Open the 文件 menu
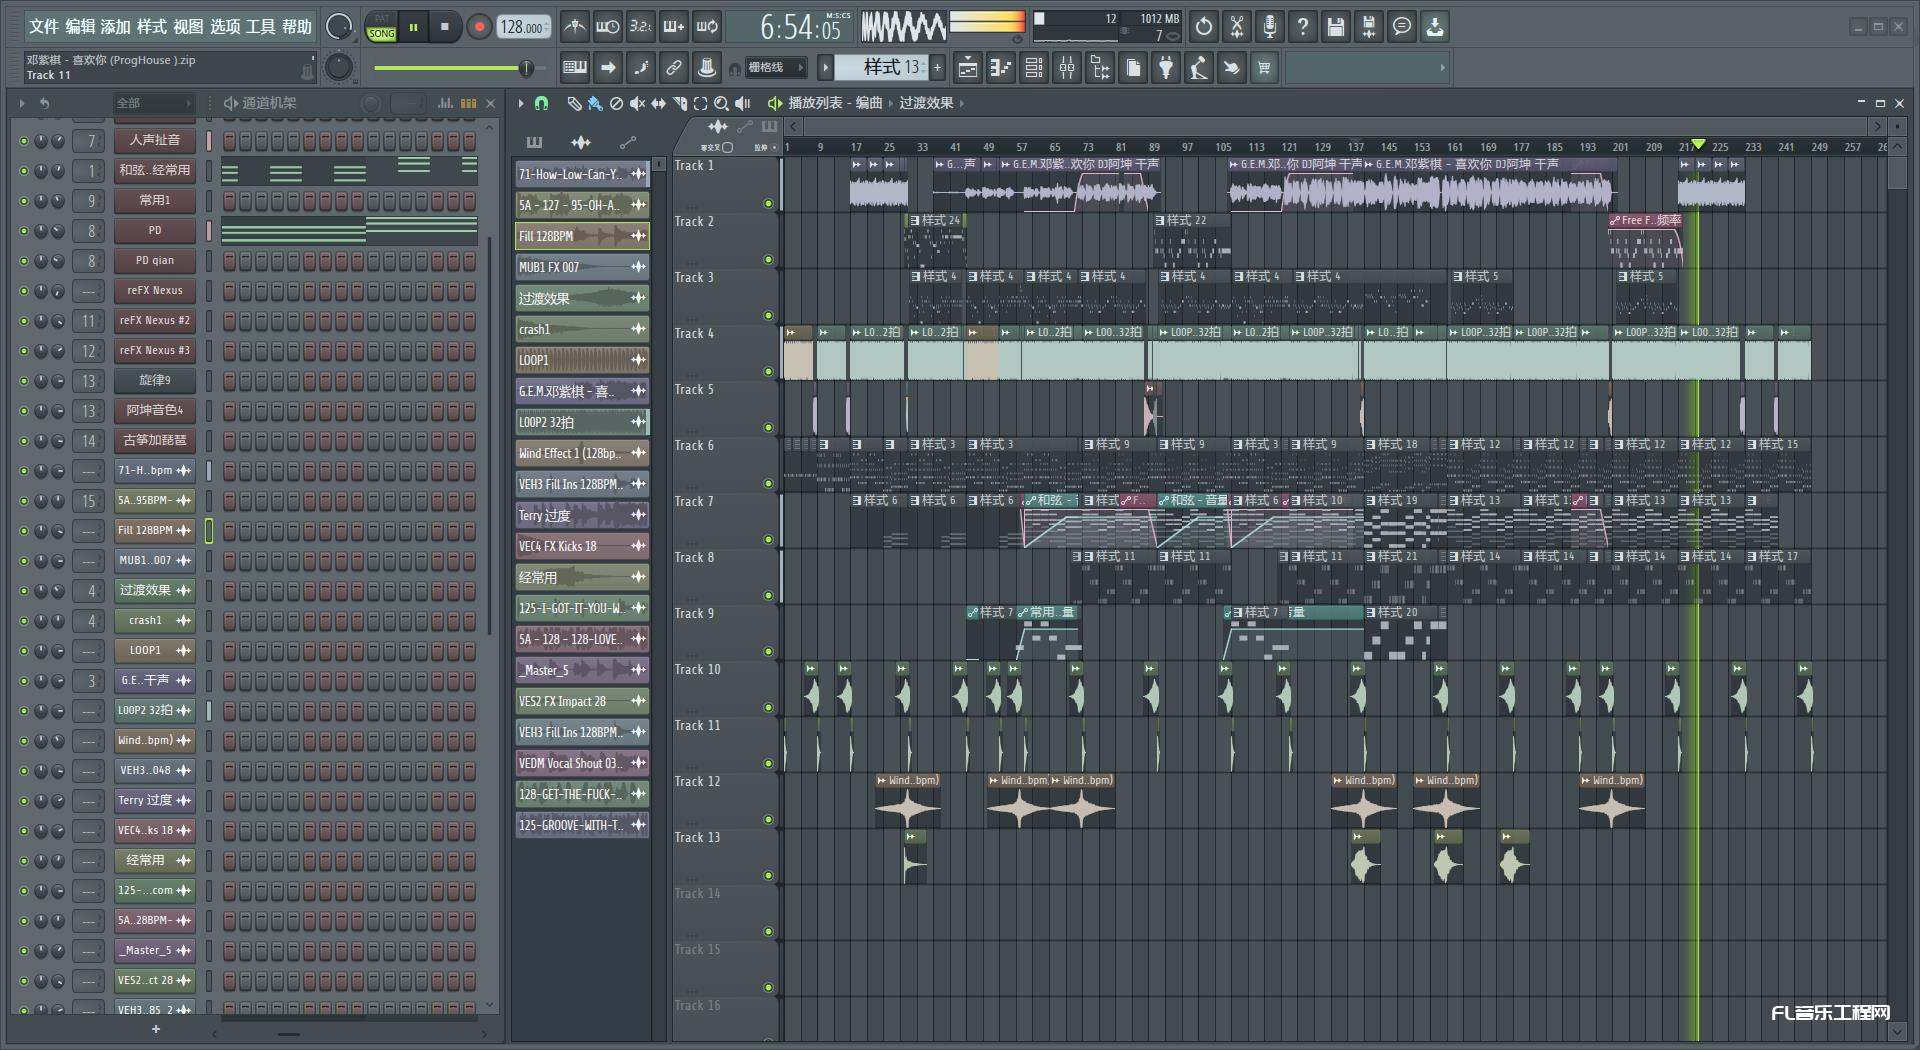This screenshot has width=1920, height=1050. (43, 27)
